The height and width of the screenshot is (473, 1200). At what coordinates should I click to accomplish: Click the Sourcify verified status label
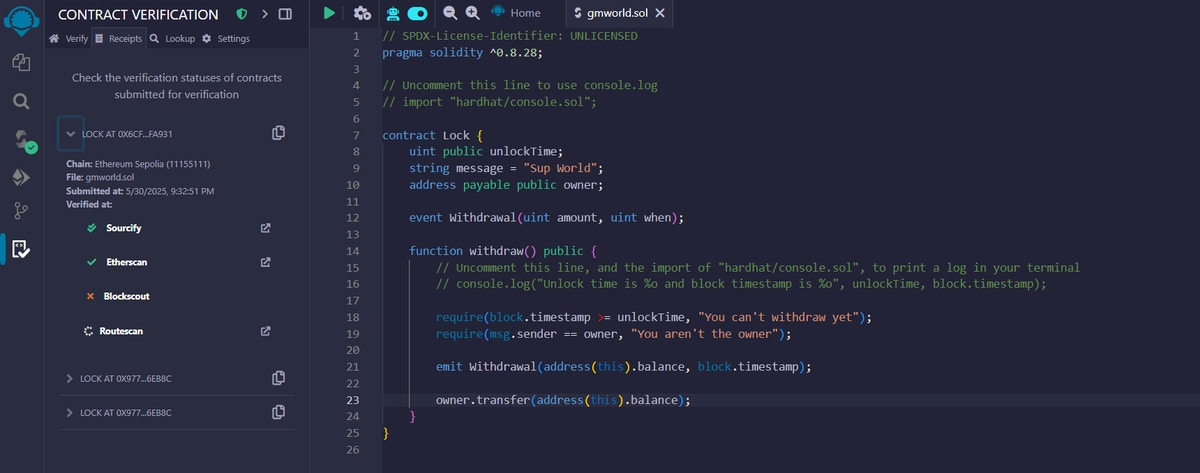click(x=124, y=228)
